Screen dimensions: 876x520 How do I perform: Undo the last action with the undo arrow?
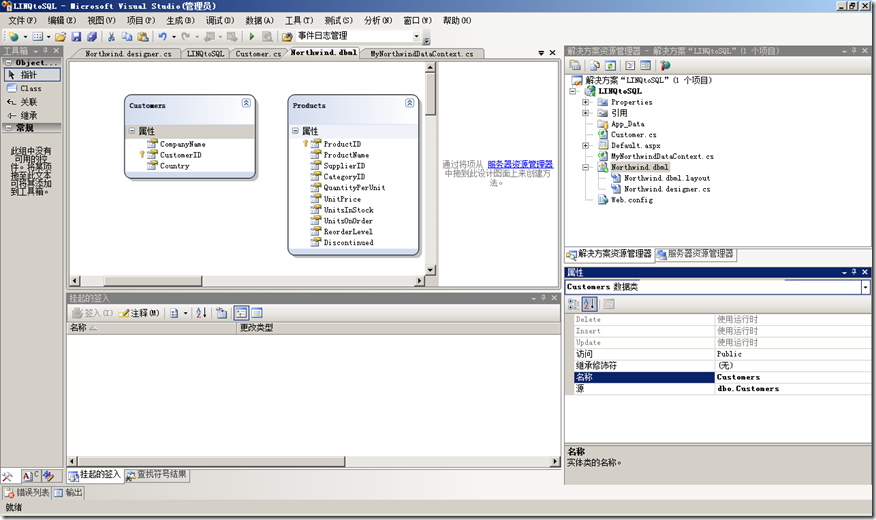162,37
